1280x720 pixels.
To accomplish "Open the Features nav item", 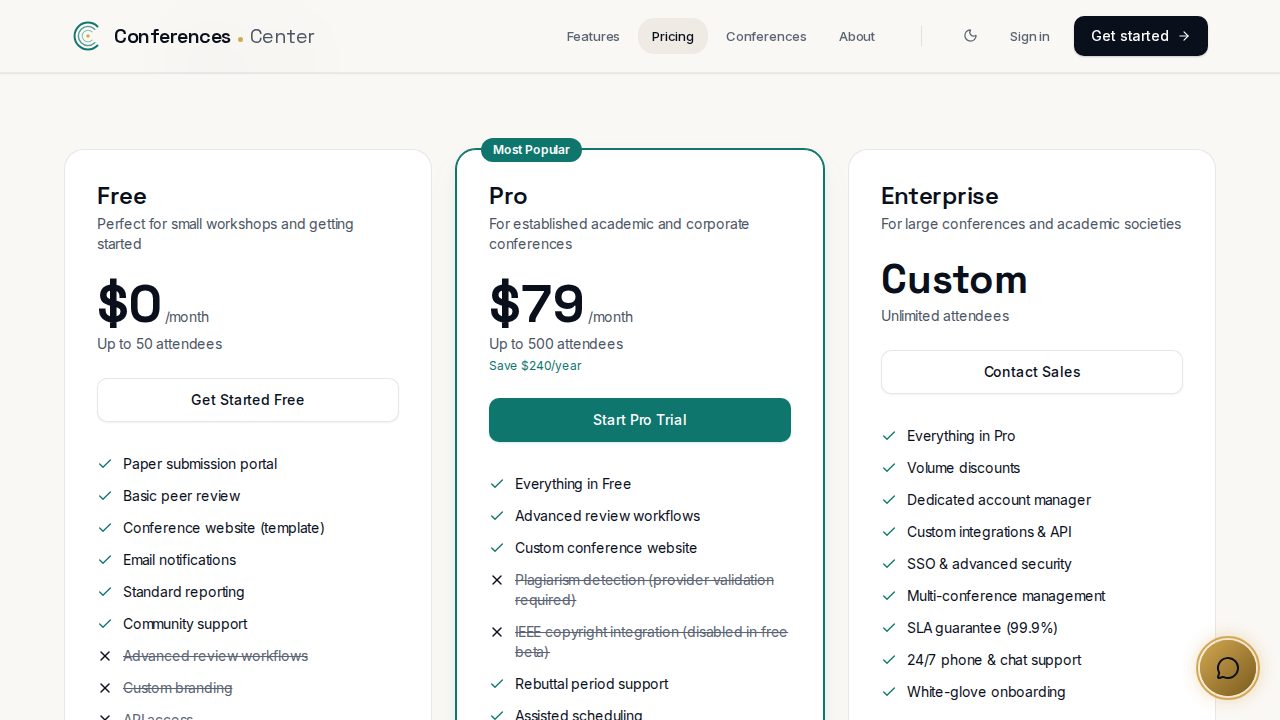I will (593, 36).
